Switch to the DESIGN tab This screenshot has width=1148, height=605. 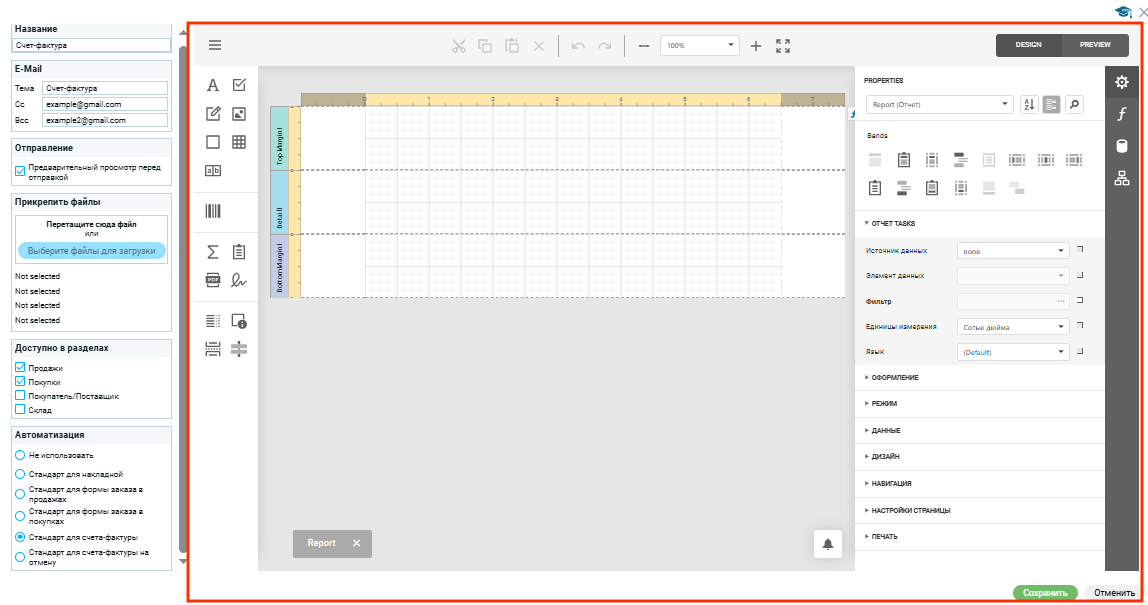tap(1028, 45)
